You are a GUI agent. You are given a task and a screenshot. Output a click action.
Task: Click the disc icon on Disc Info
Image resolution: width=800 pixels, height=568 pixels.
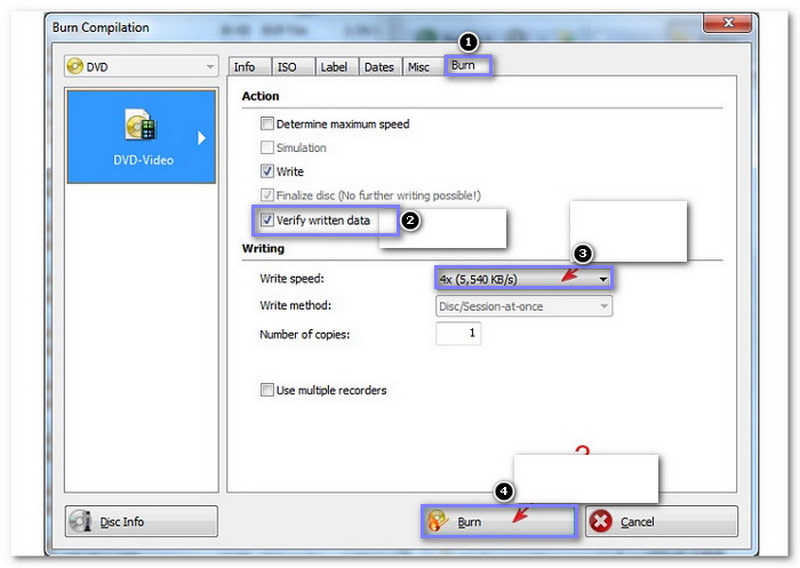pyautogui.click(x=81, y=522)
